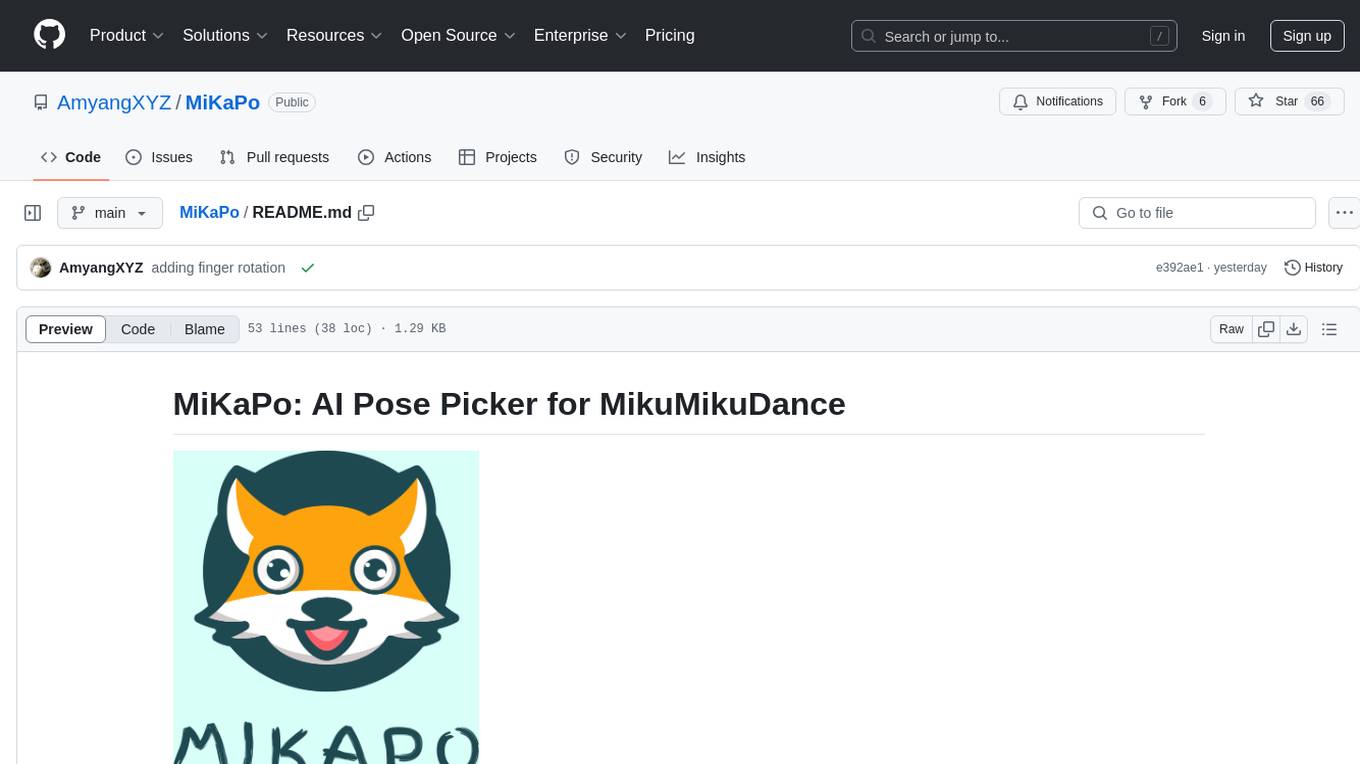Expand the Resources menu

tap(335, 35)
